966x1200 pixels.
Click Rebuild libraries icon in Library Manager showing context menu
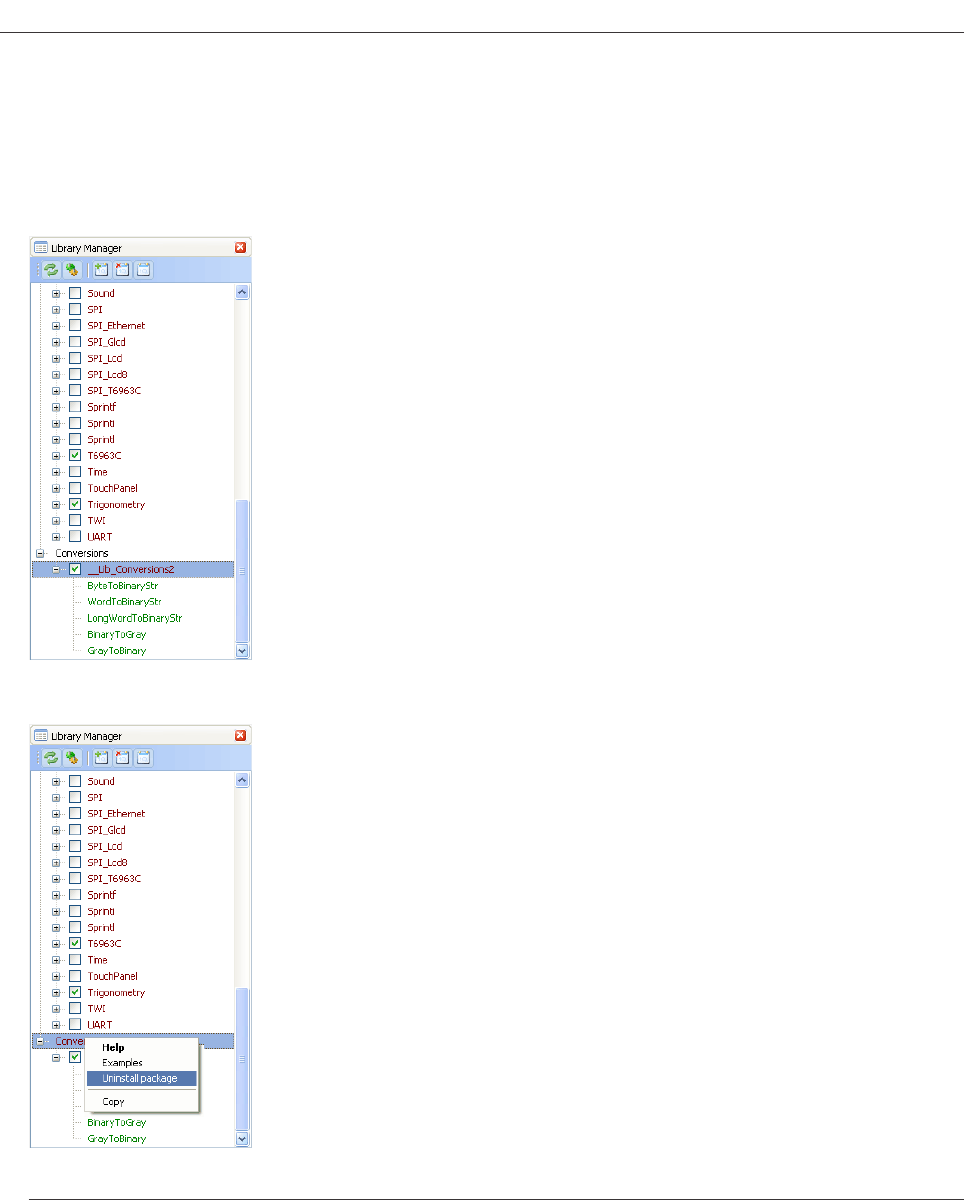71,758
